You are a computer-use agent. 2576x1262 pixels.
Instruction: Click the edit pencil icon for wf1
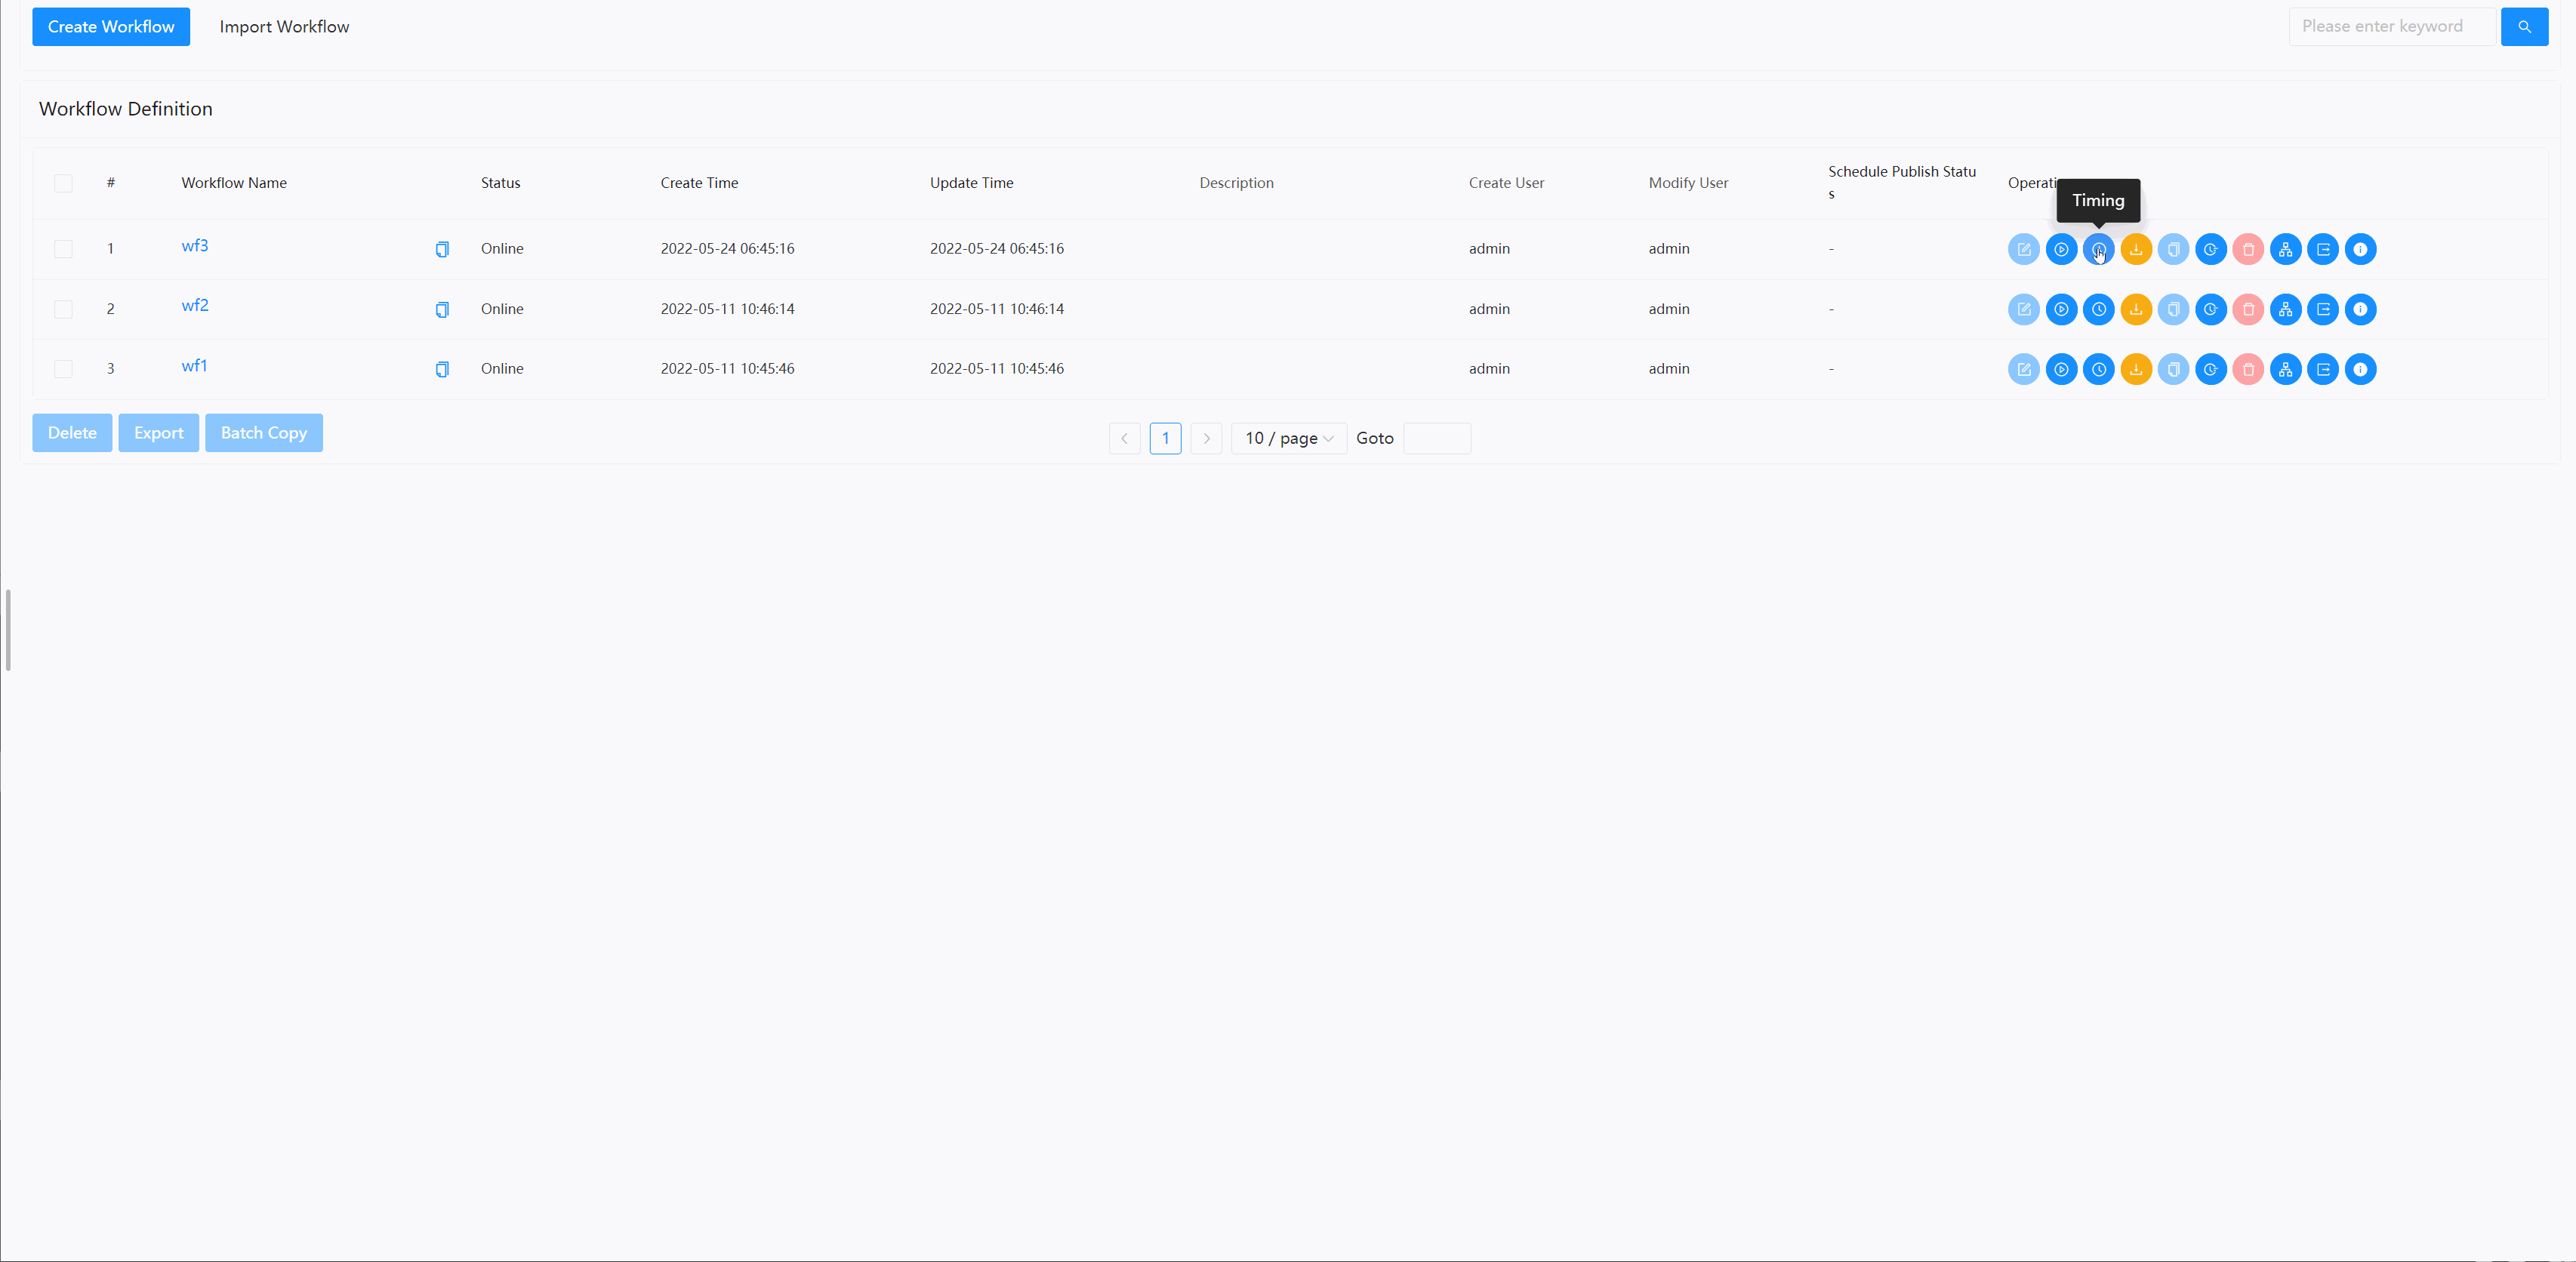point(2024,369)
